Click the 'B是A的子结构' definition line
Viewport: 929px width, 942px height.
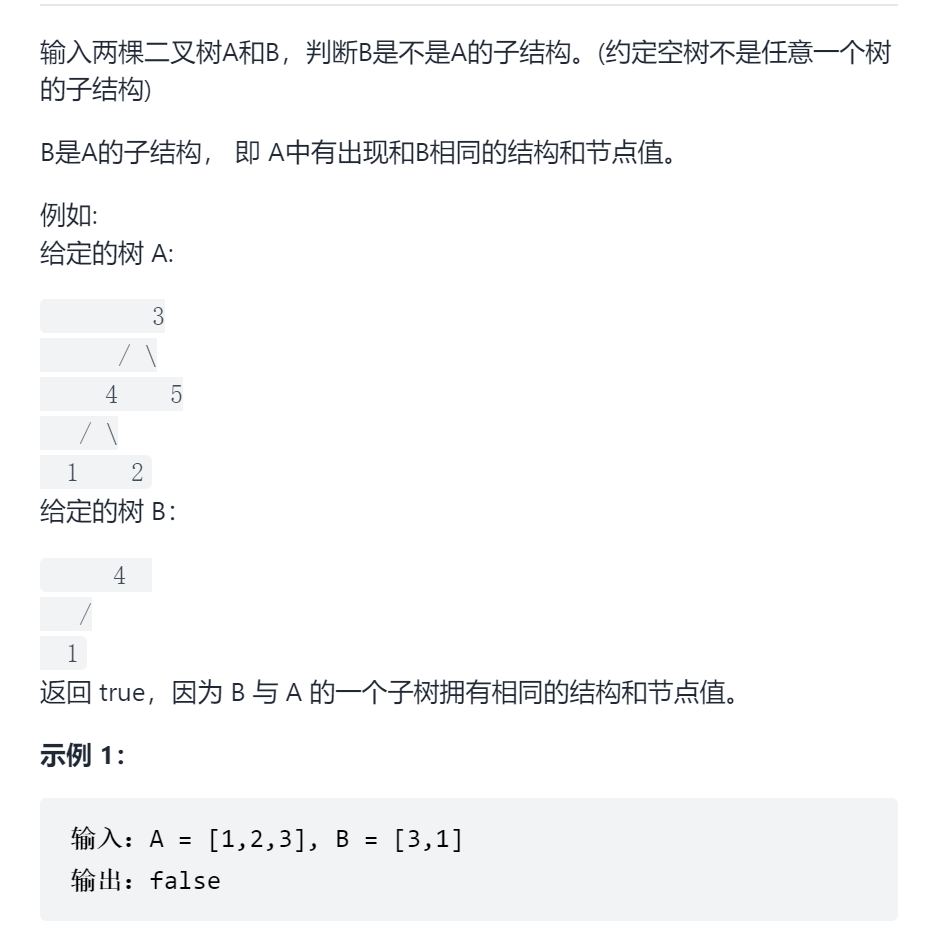(358, 152)
